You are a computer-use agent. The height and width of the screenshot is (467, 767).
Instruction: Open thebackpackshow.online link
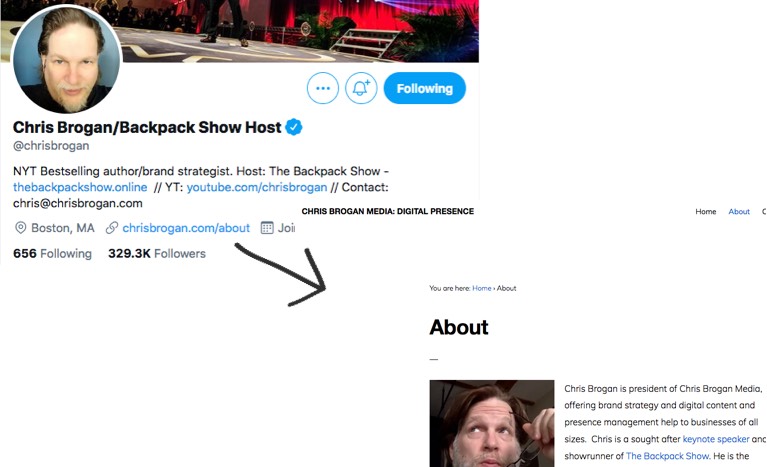pyautogui.click(x=80, y=187)
